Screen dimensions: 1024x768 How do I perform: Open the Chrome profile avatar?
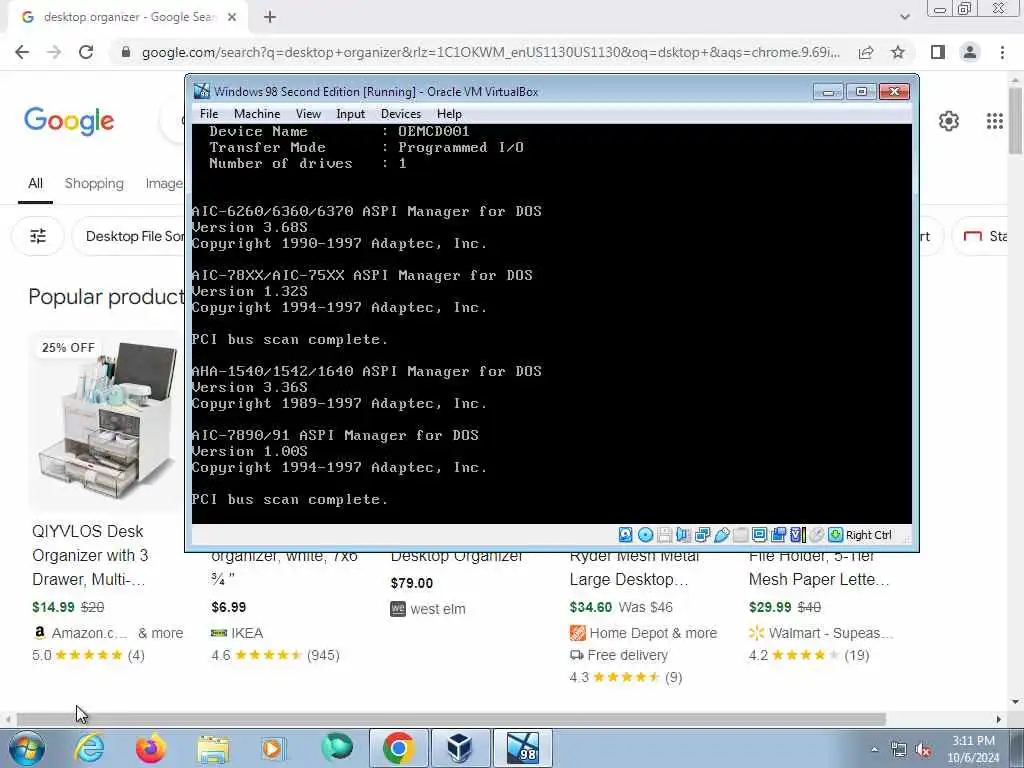pyautogui.click(x=970, y=52)
